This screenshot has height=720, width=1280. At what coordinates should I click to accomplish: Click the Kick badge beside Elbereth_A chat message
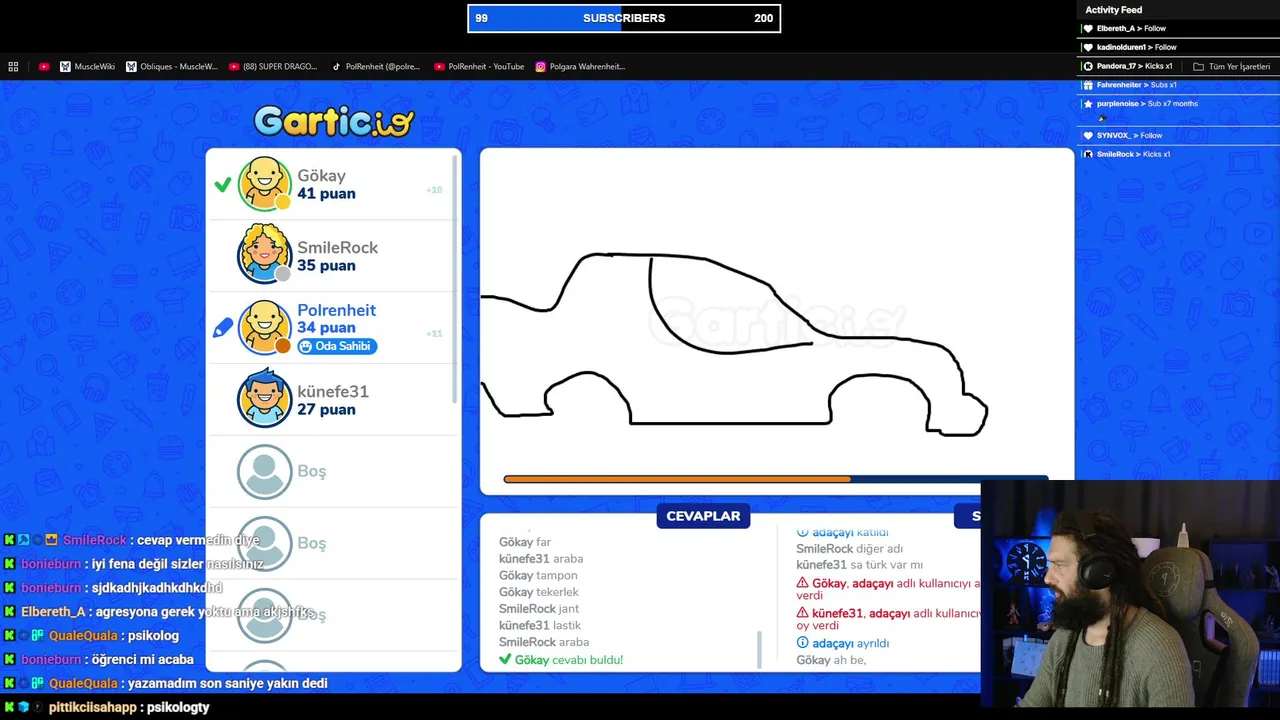pyautogui.click(x=10, y=611)
